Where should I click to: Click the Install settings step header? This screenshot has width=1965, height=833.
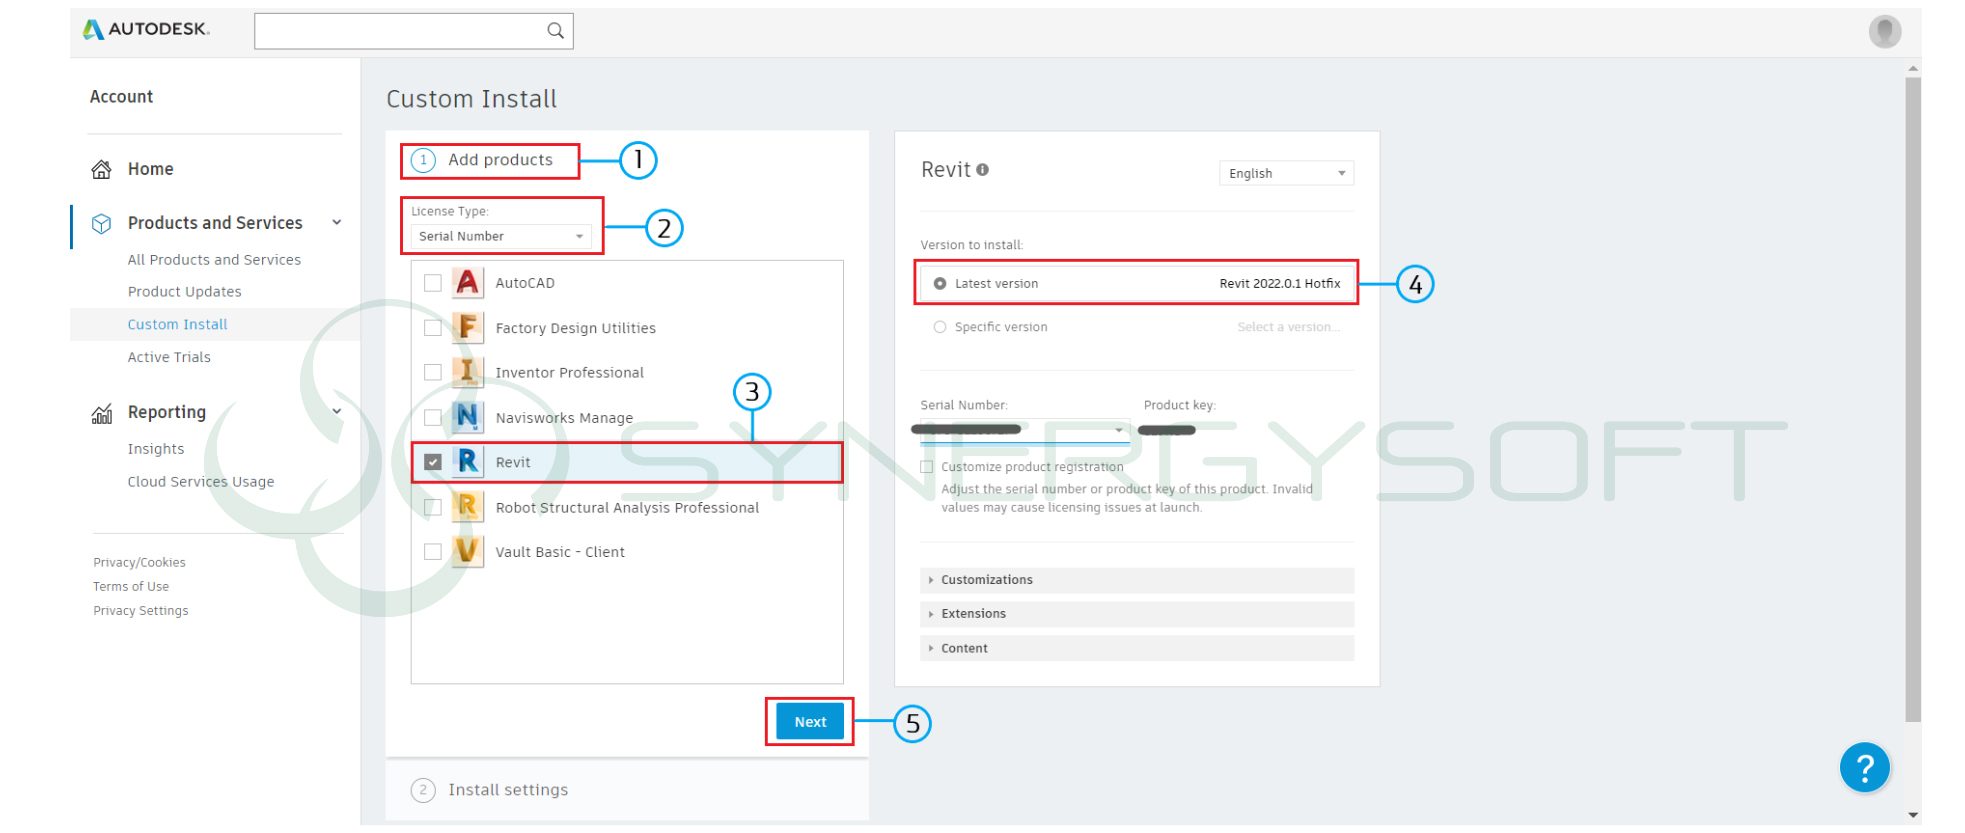[x=489, y=790]
